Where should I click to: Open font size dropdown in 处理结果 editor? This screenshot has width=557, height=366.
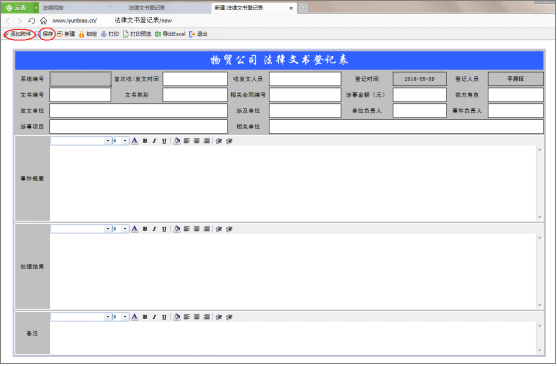pos(125,229)
